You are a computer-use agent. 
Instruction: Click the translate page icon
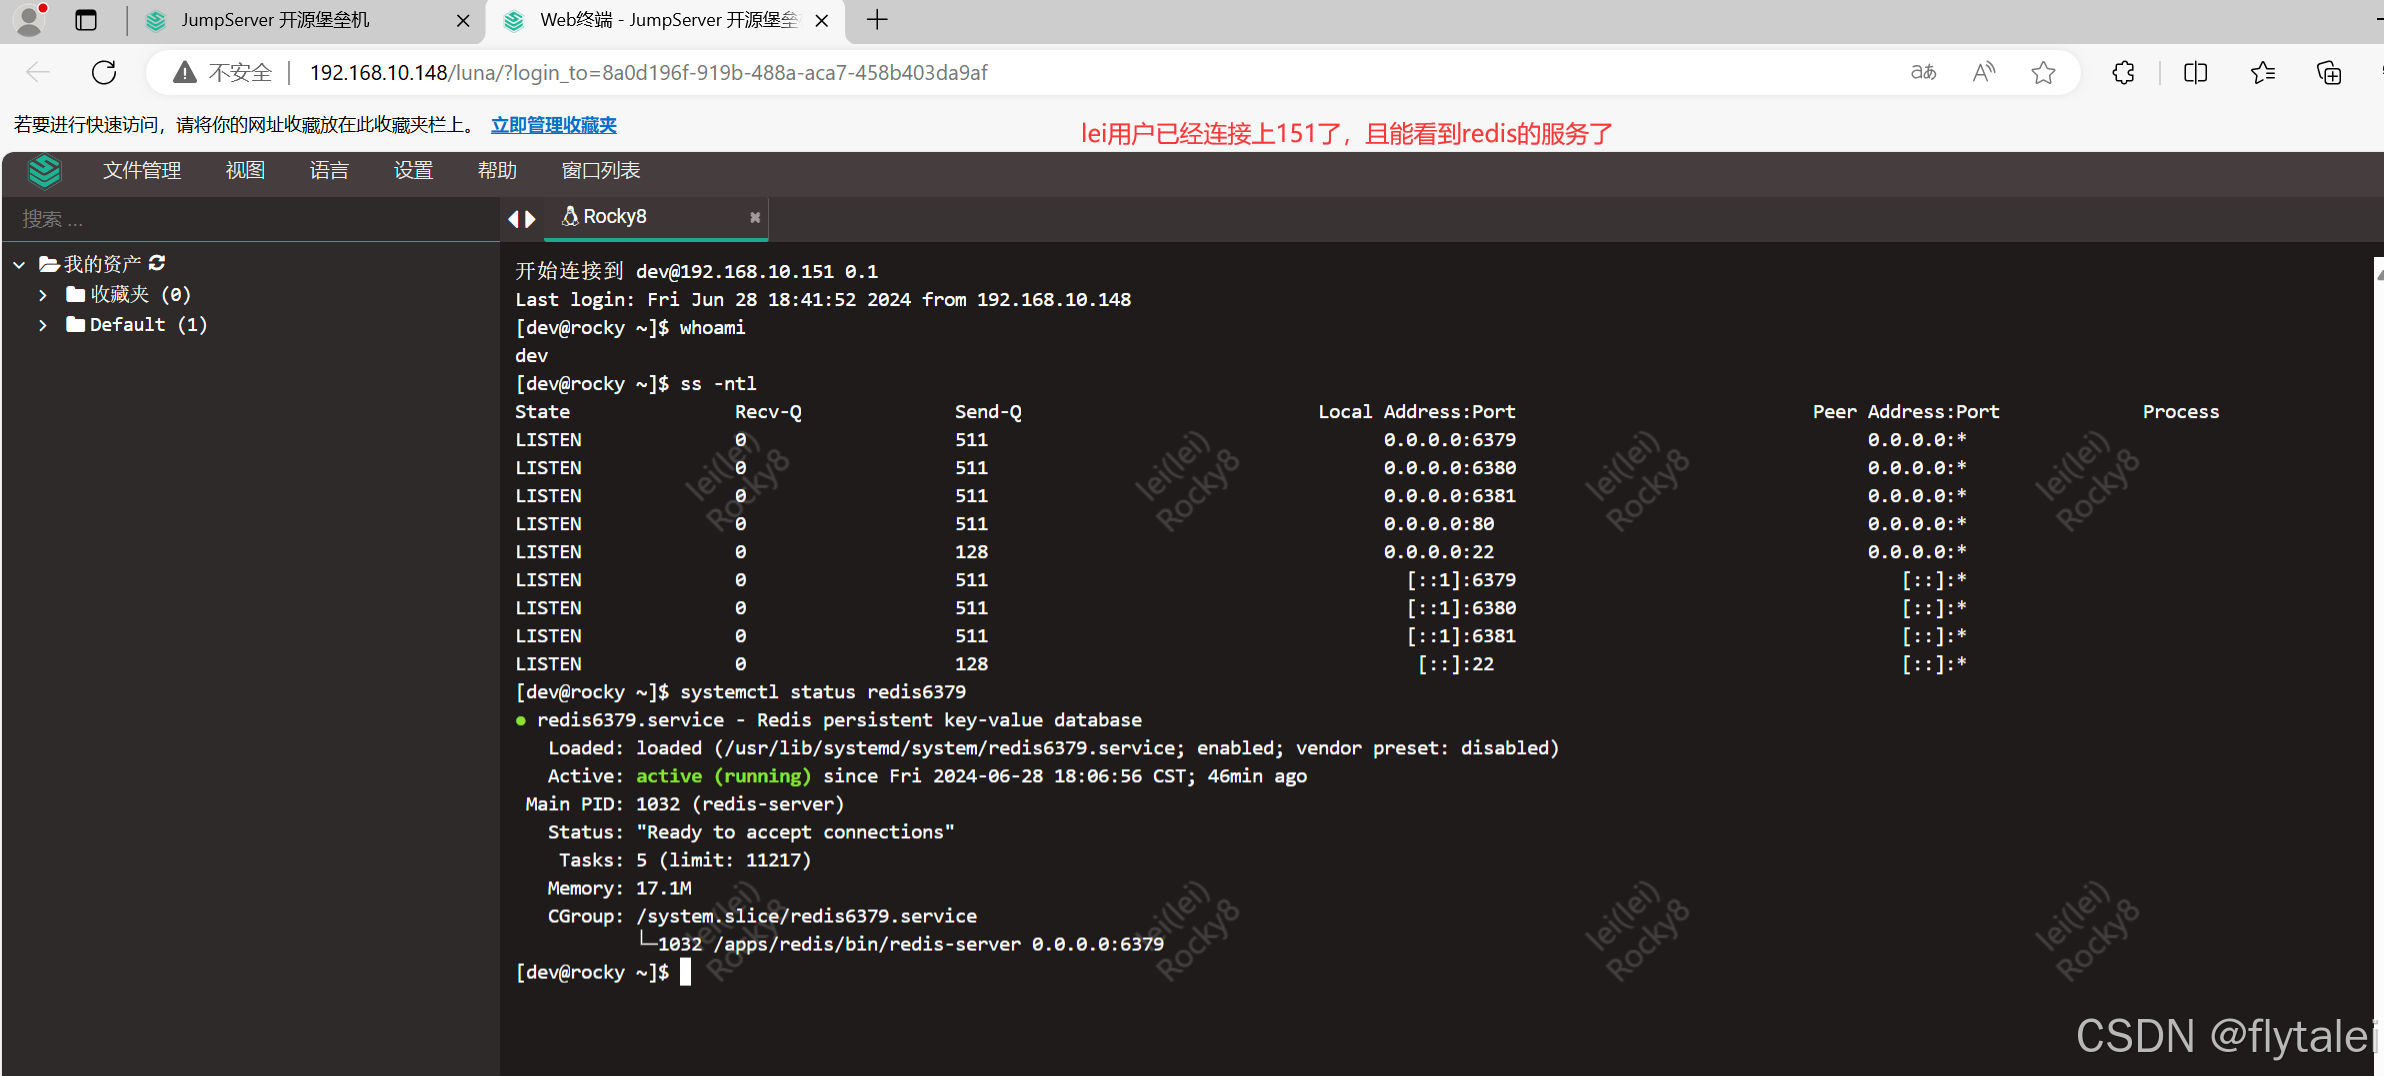click(x=1923, y=72)
